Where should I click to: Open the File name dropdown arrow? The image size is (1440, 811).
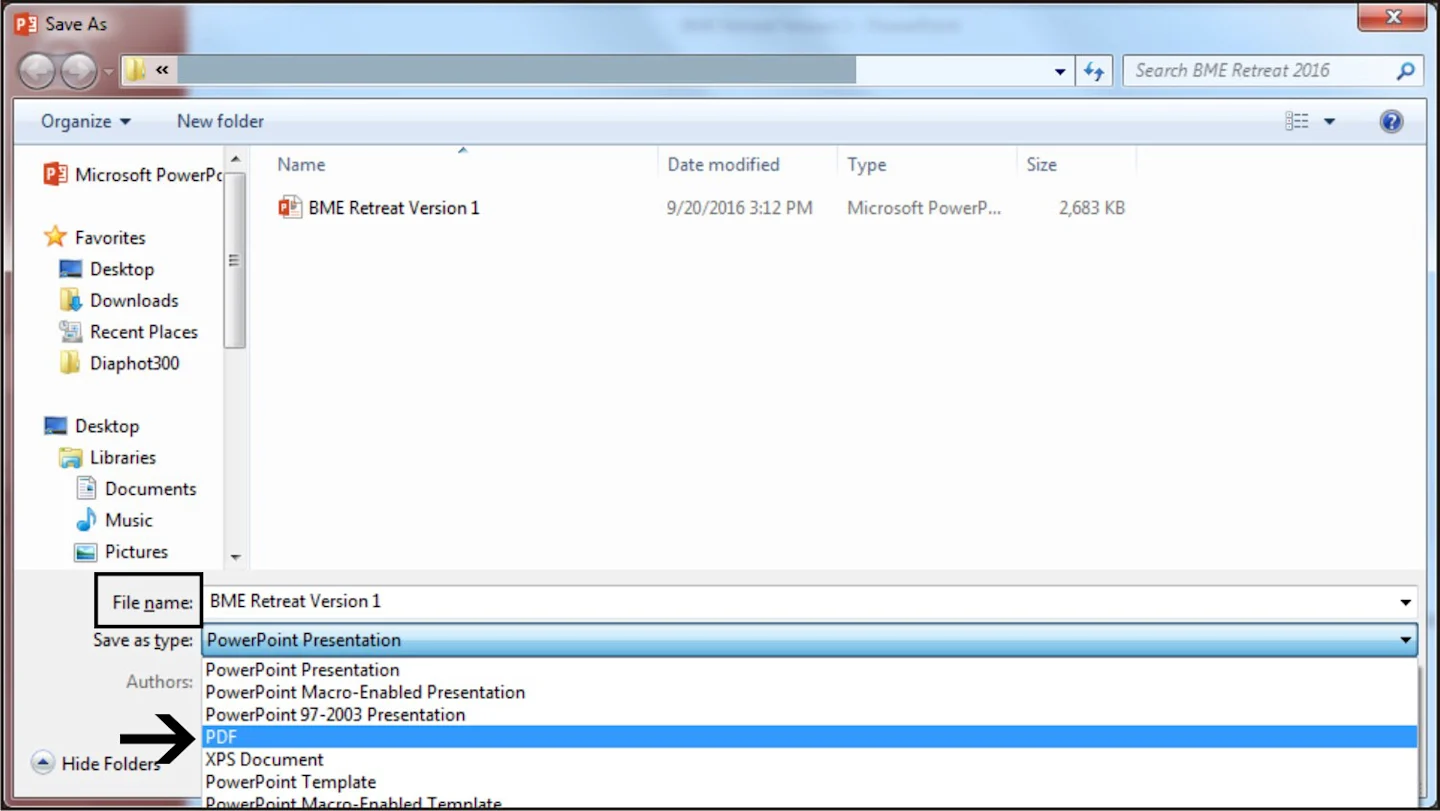(x=1406, y=602)
